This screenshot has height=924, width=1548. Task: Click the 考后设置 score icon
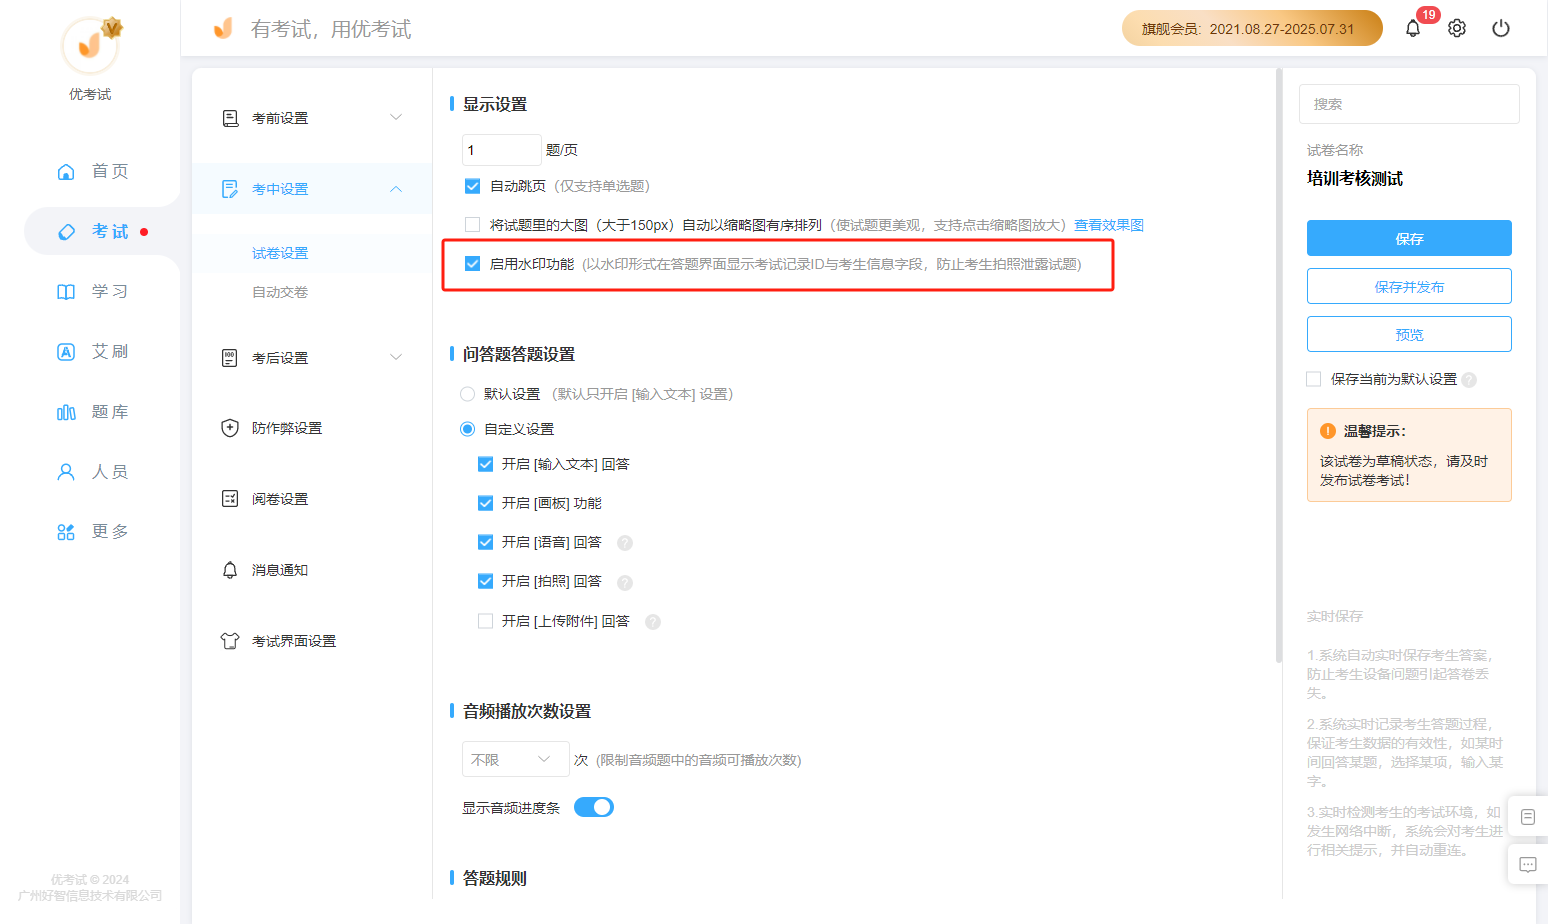[x=230, y=358]
